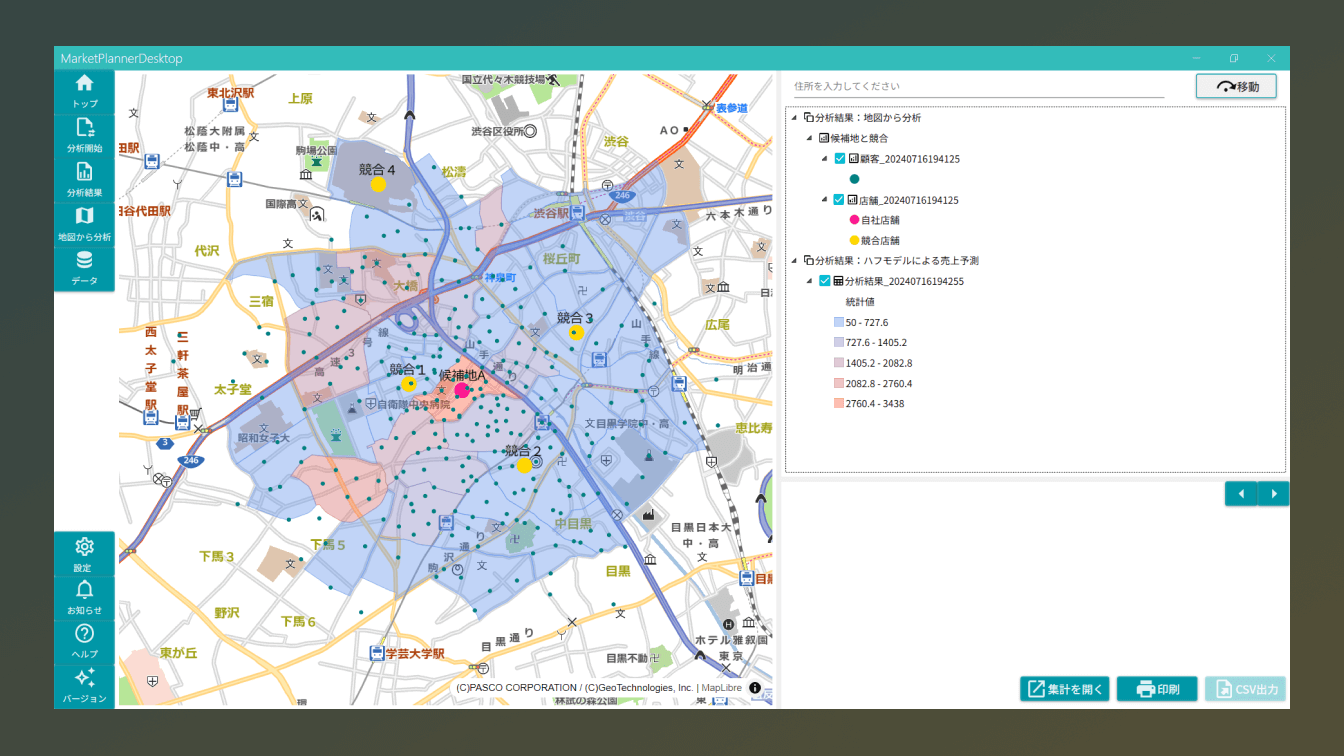Screen dimensions: 1344x756
Task: Uncheck the 店舗_20240716194125 layer checkbox
Action: pos(840,200)
